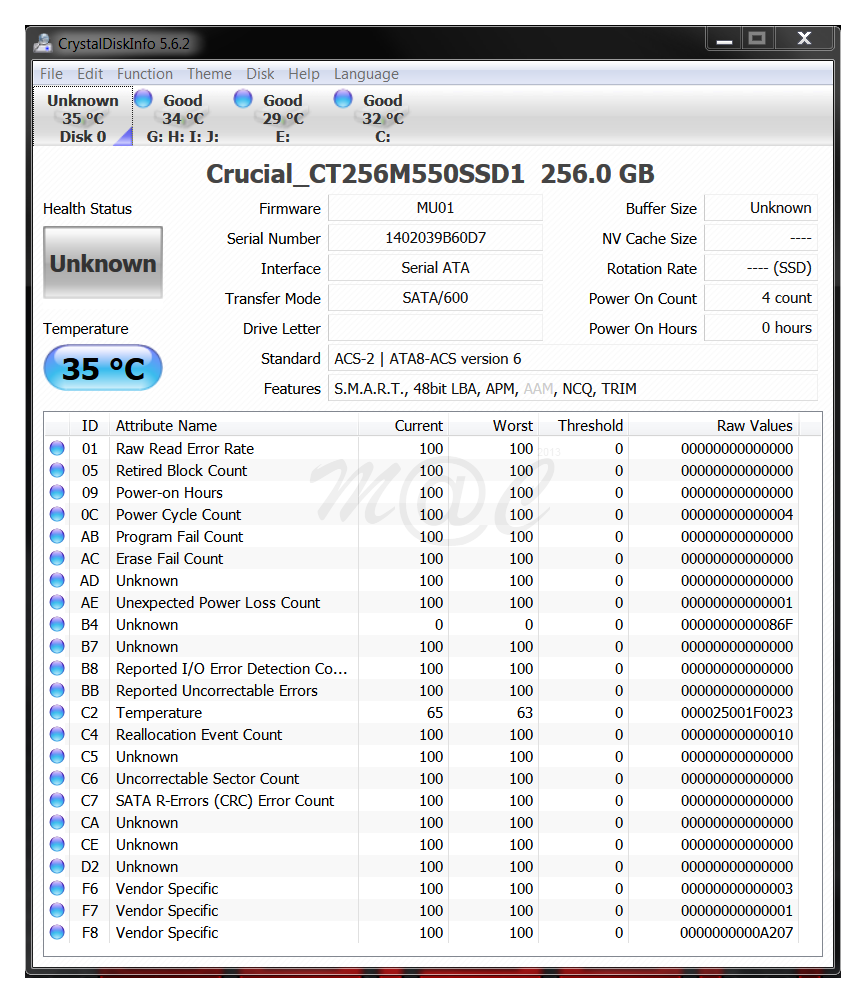866x1003 pixels.
Task: Click raw value 000025001F0023 in Temperature row
Action: click(x=737, y=713)
